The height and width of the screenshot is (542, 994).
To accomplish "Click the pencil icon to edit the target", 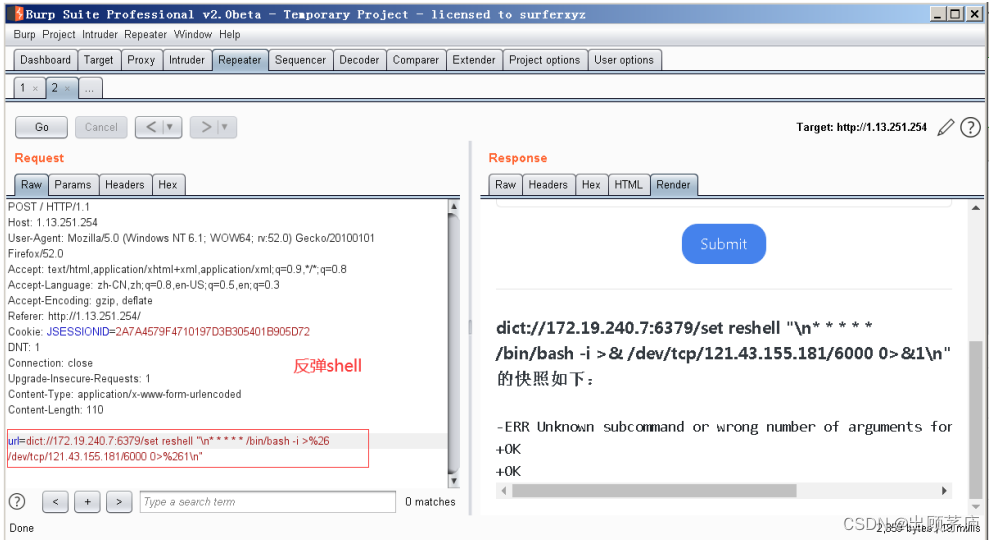I will [945, 127].
